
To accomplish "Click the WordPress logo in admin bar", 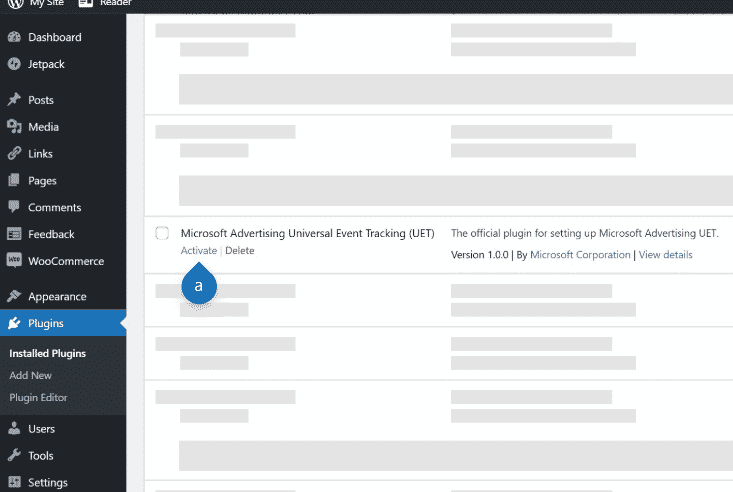I will (x=16, y=4).
